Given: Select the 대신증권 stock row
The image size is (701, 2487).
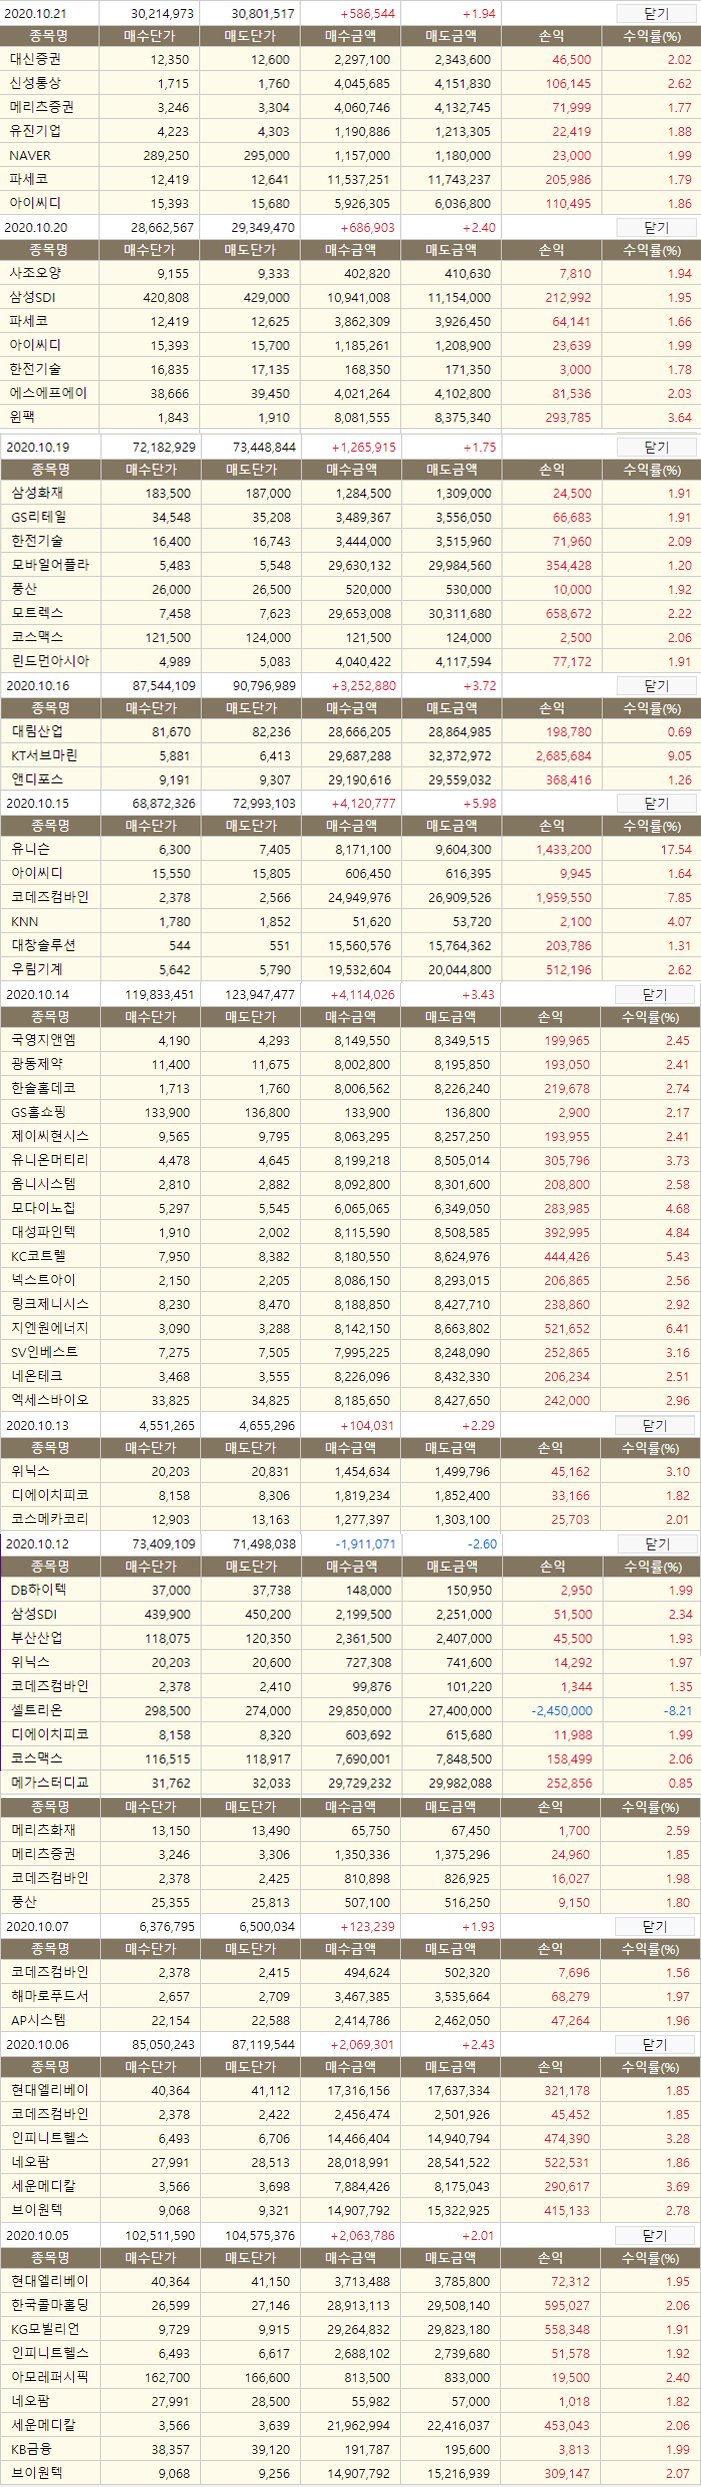Looking at the screenshot, I should tap(350, 59).
